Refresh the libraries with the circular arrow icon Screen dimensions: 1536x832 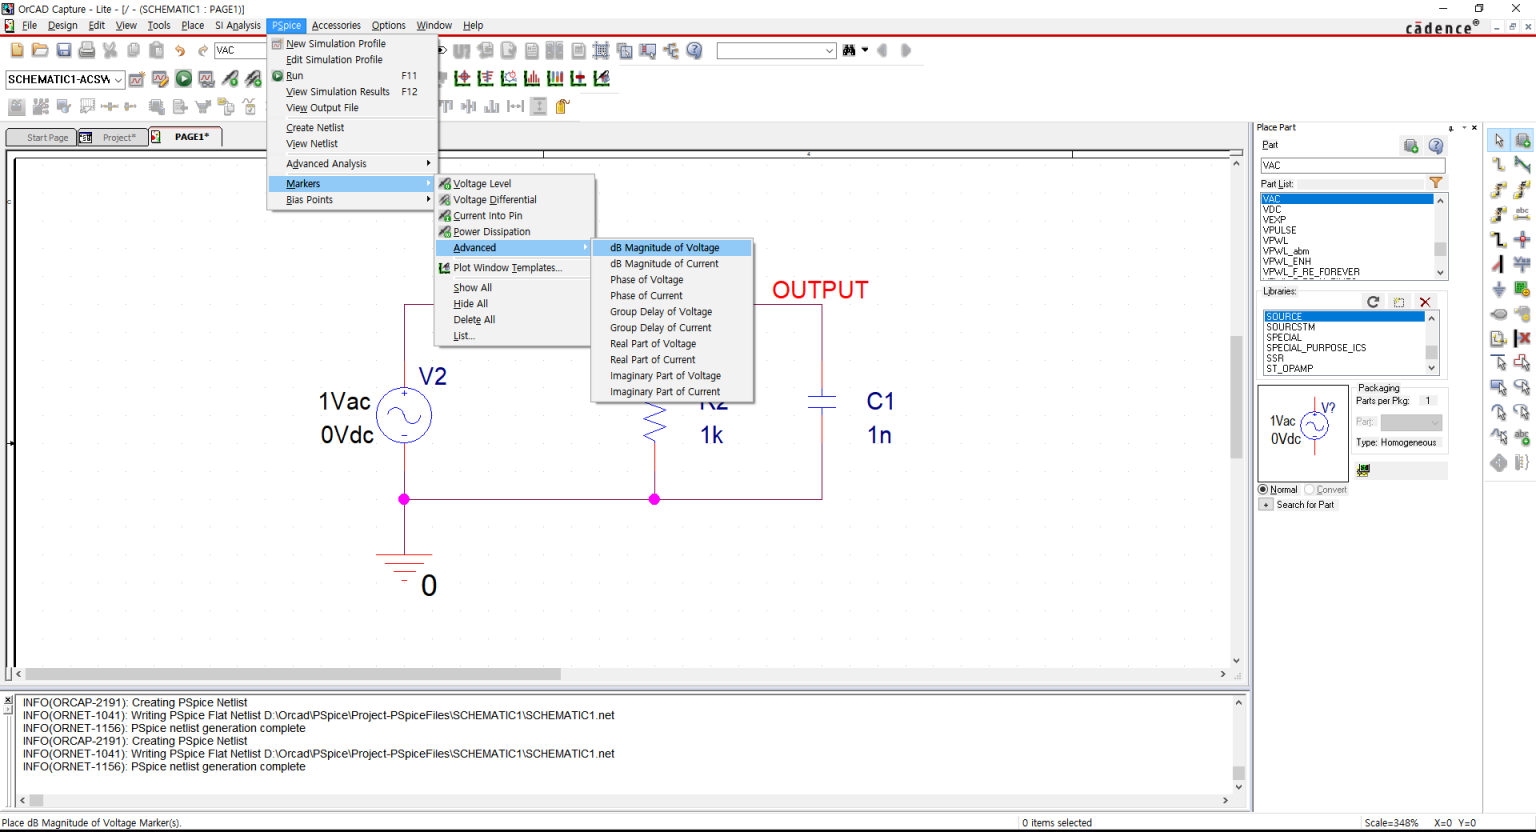(1373, 302)
